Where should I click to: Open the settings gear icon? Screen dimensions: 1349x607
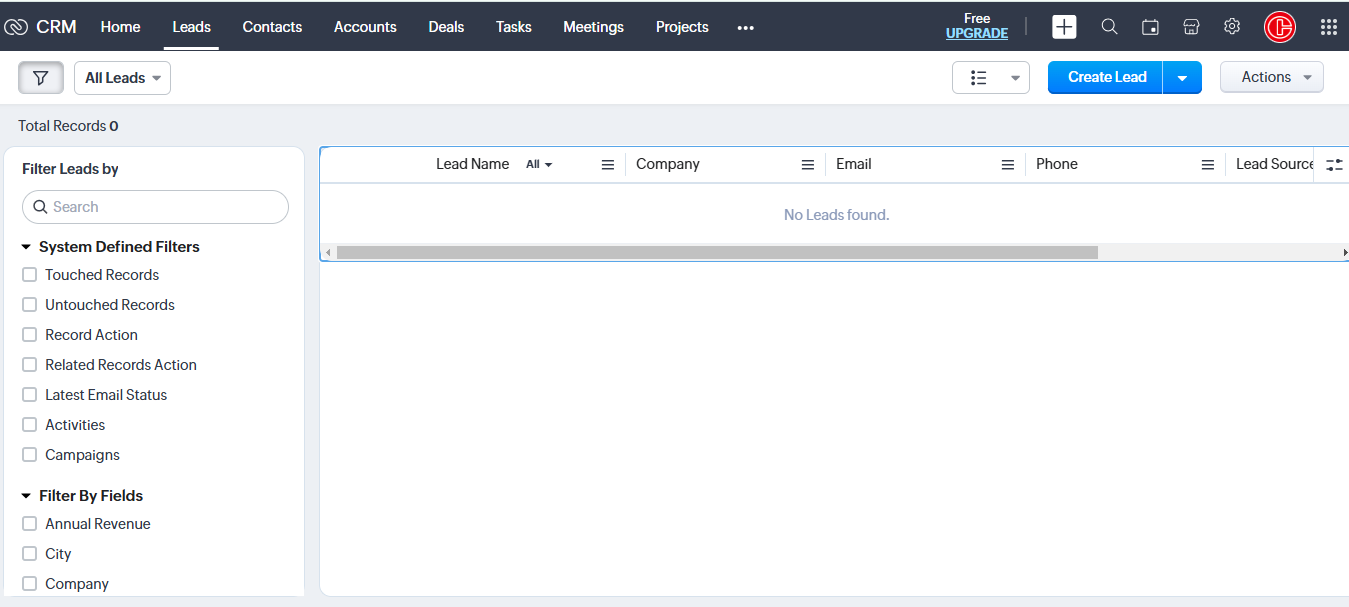(1232, 27)
